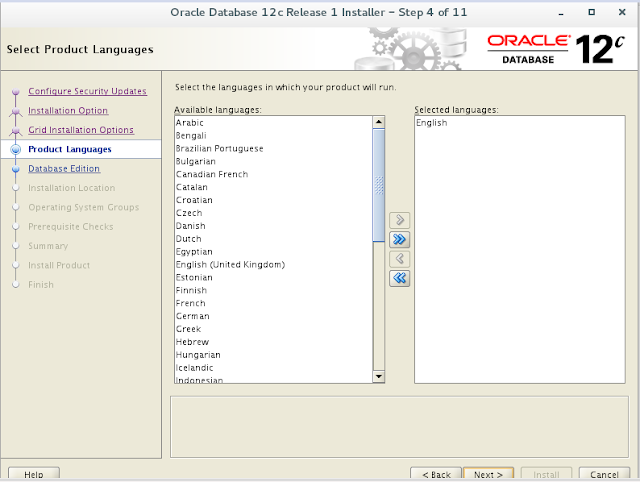
Task: Select English in Selected languages
Action: [x=519, y=123]
